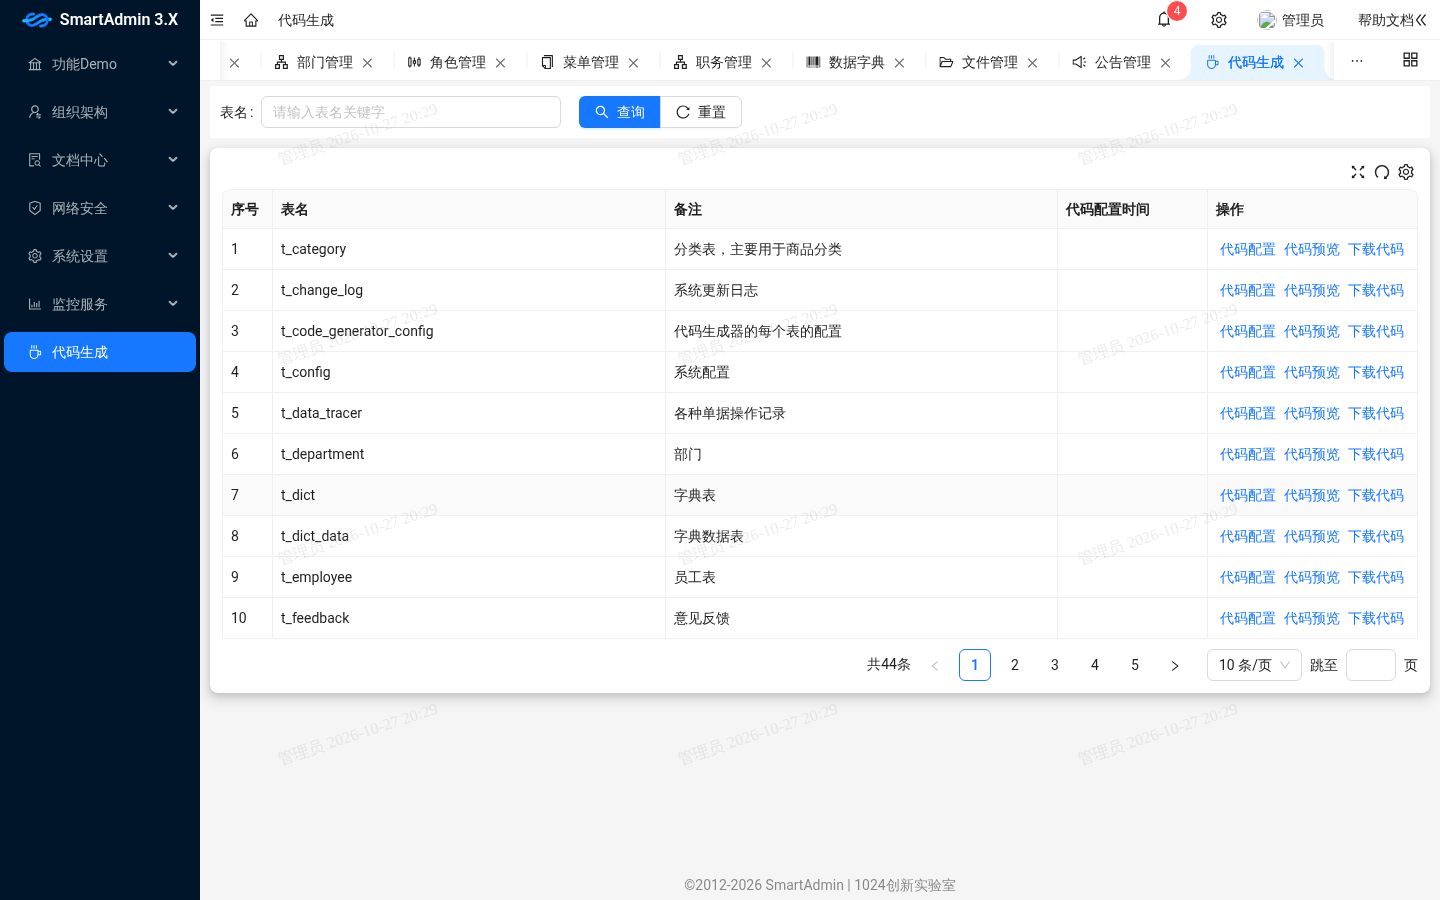Collapse the sidebar with the menu fold icon
Image resolution: width=1440 pixels, height=900 pixels.
pos(217,20)
